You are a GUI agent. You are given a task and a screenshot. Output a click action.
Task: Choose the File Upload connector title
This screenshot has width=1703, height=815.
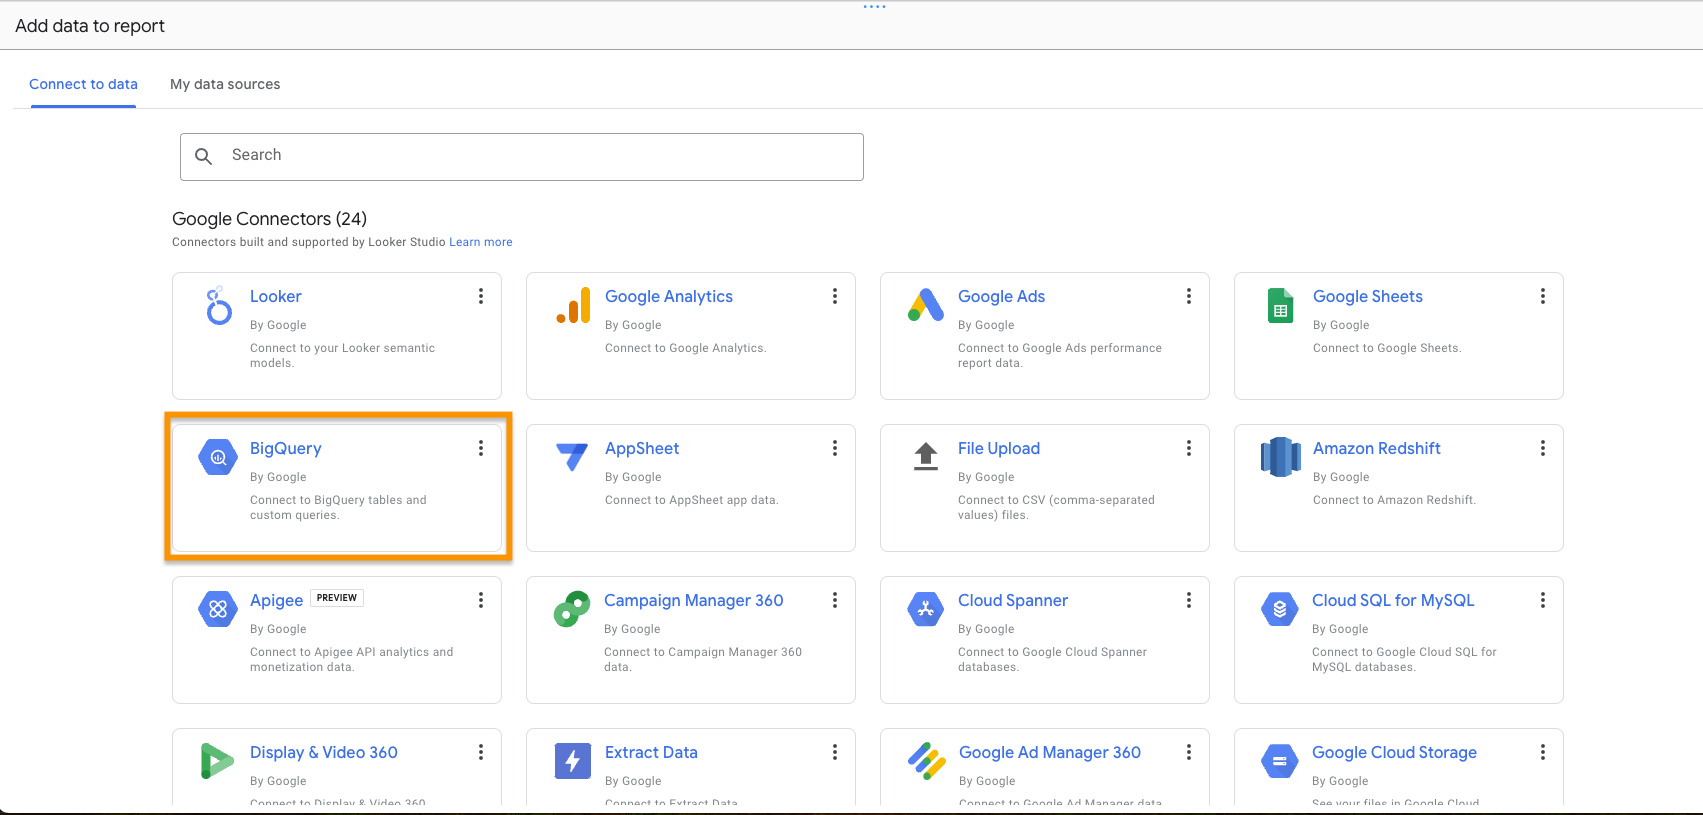tap(999, 448)
